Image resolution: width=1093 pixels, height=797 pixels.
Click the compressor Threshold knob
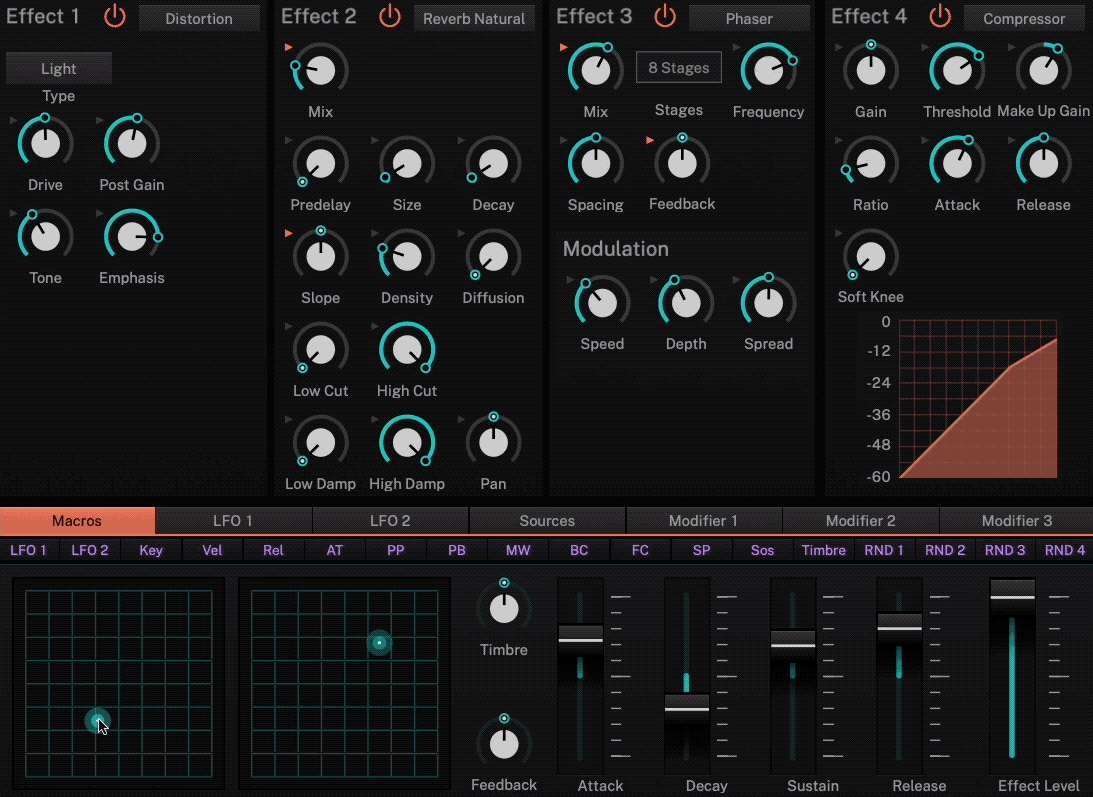(957, 70)
